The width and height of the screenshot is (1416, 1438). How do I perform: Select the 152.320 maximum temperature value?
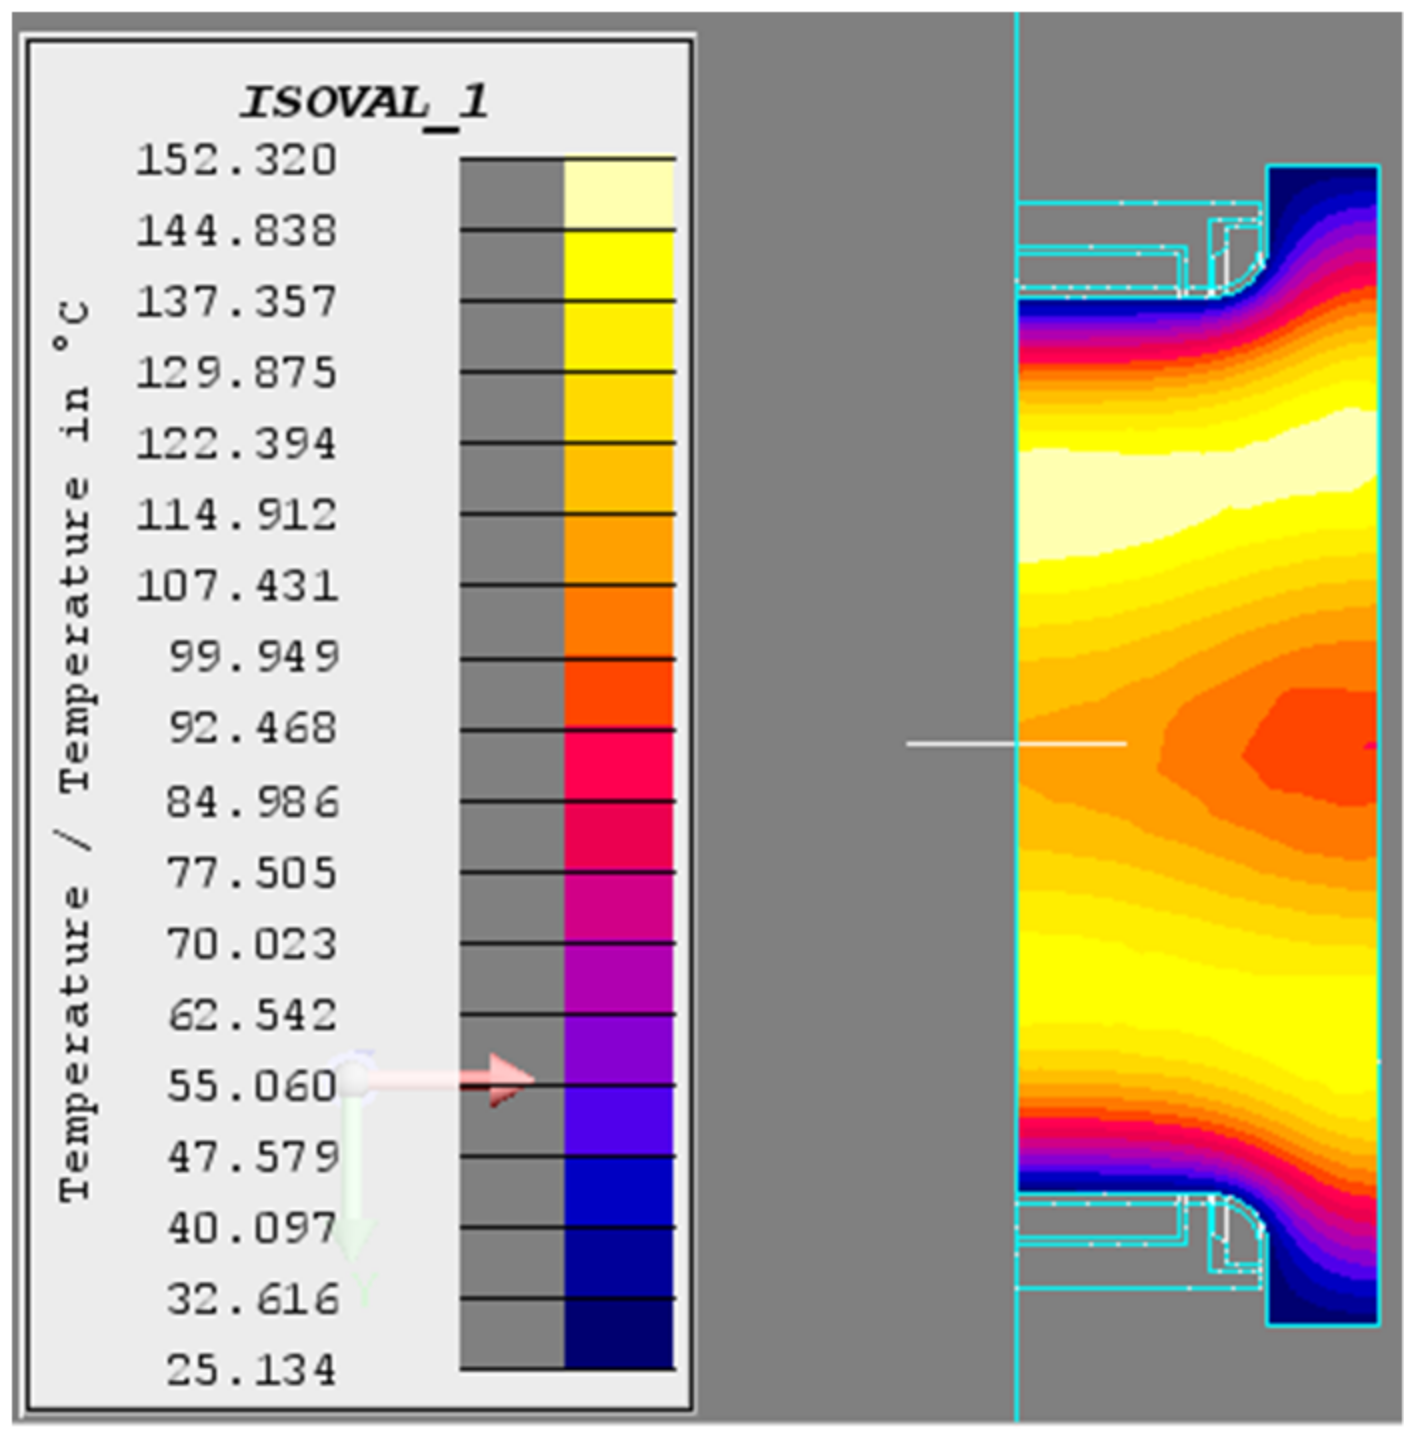tap(237, 160)
